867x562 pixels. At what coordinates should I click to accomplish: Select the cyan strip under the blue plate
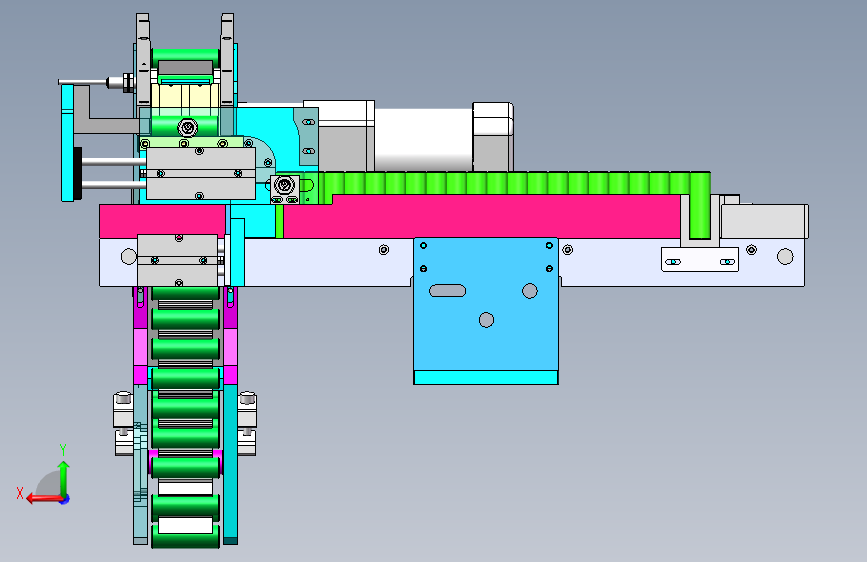[x=486, y=378]
